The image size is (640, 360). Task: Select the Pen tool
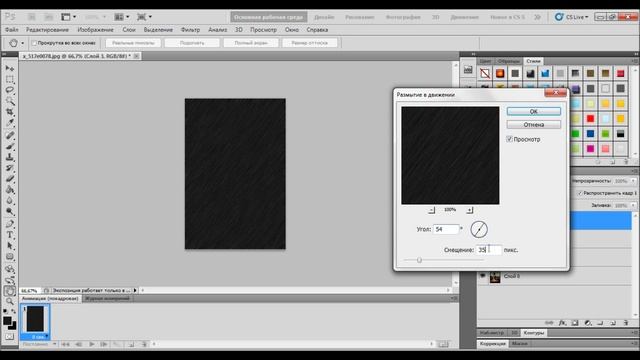point(10,224)
